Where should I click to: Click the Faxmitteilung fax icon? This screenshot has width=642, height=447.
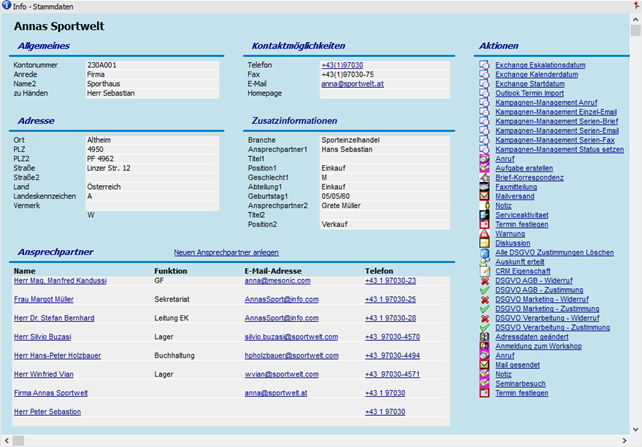[484, 187]
